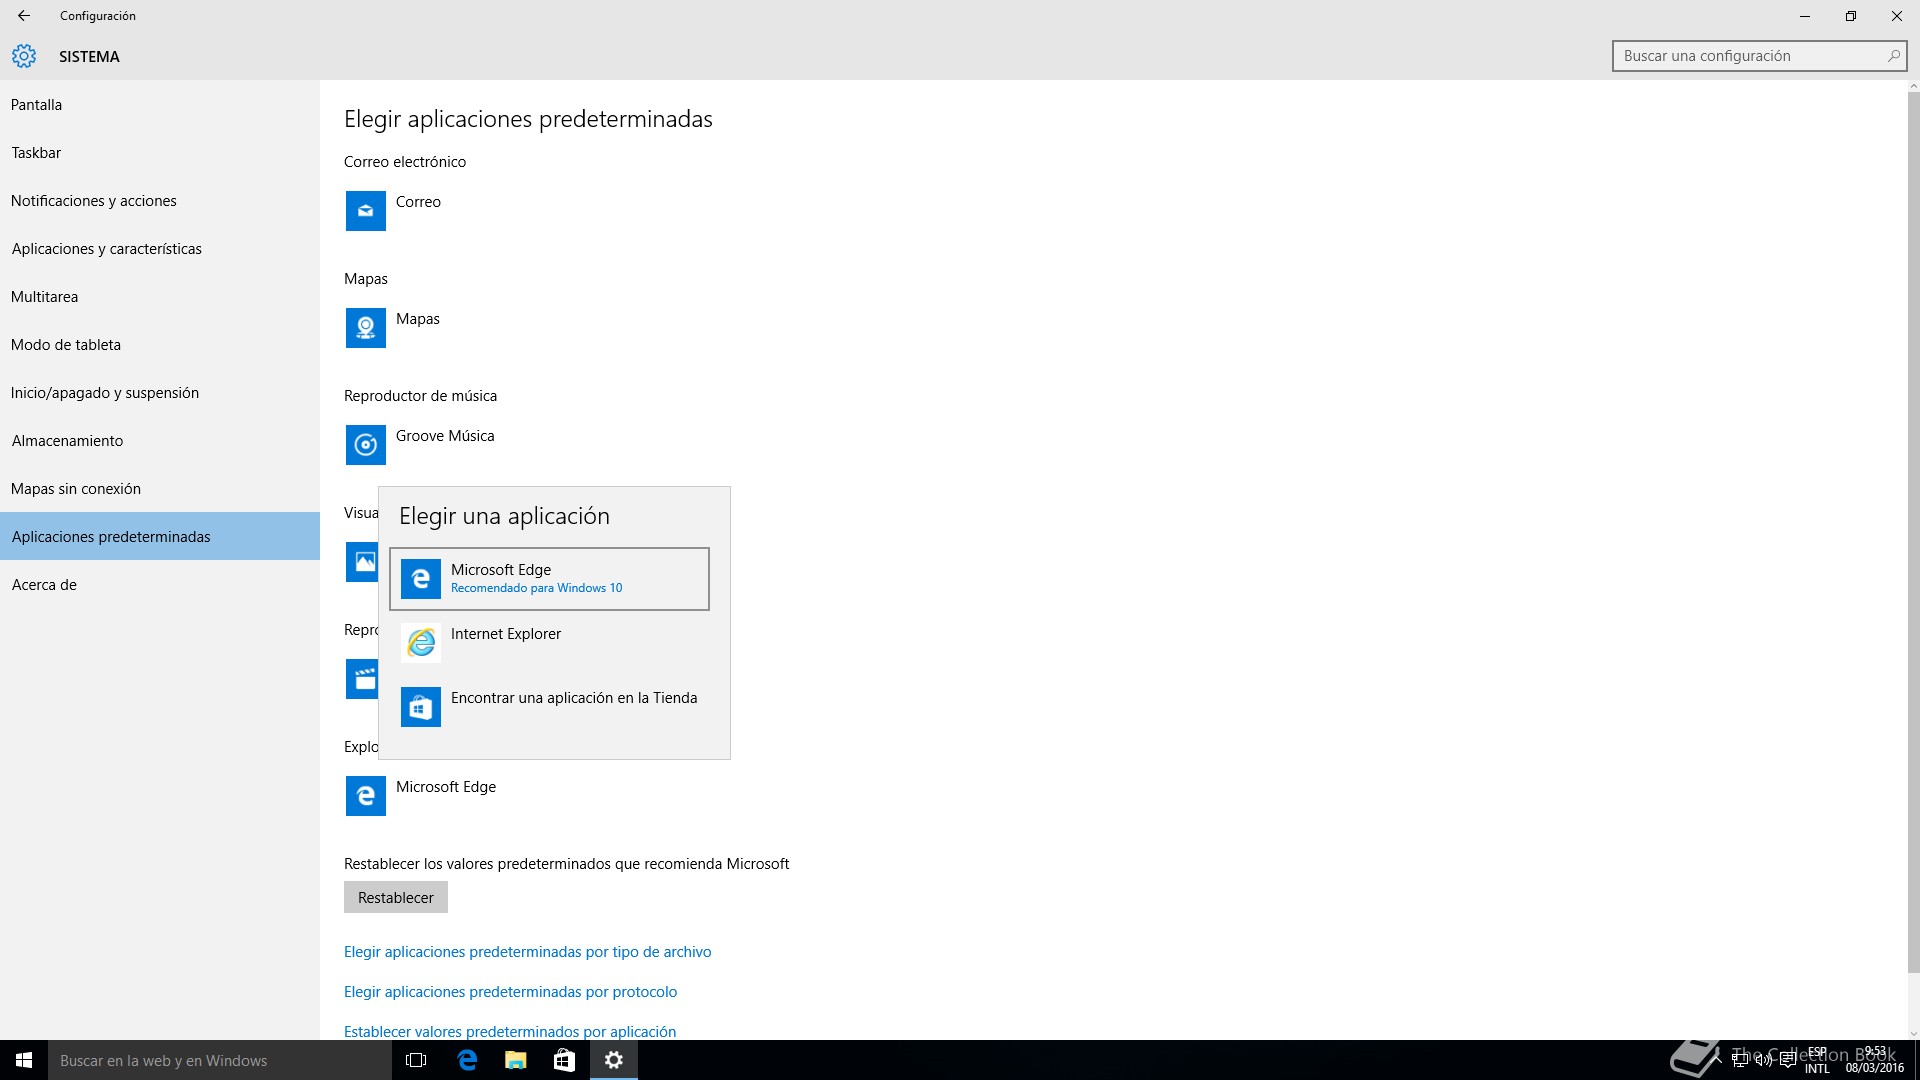Open Modo de tableta

(160, 345)
